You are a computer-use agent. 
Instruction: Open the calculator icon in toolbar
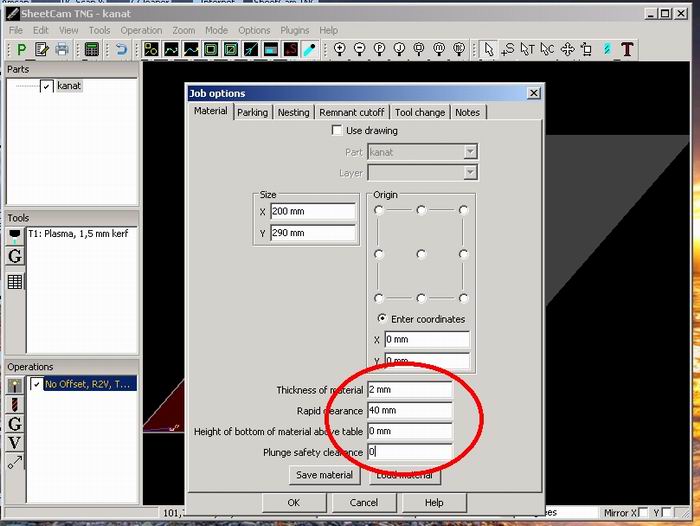92,49
